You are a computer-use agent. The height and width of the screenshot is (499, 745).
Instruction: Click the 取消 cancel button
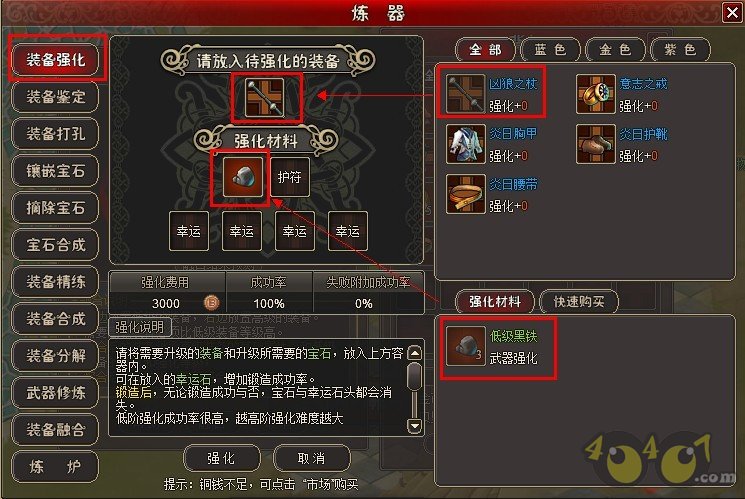(312, 458)
